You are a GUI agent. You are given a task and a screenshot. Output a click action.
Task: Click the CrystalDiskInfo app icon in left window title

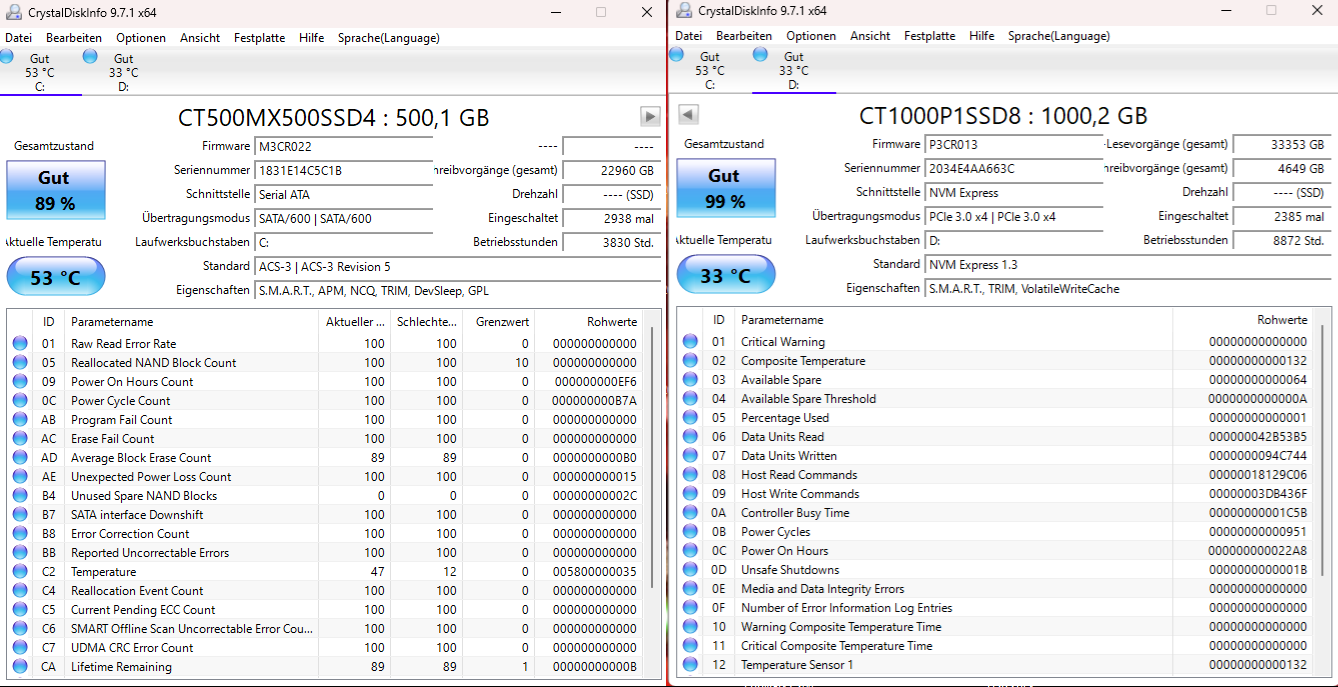pyautogui.click(x=14, y=12)
